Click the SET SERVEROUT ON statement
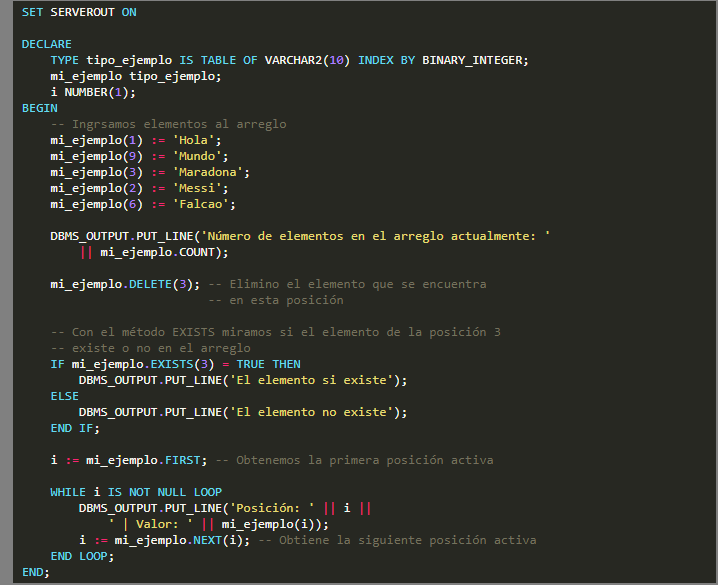The image size is (718, 585). (79, 12)
